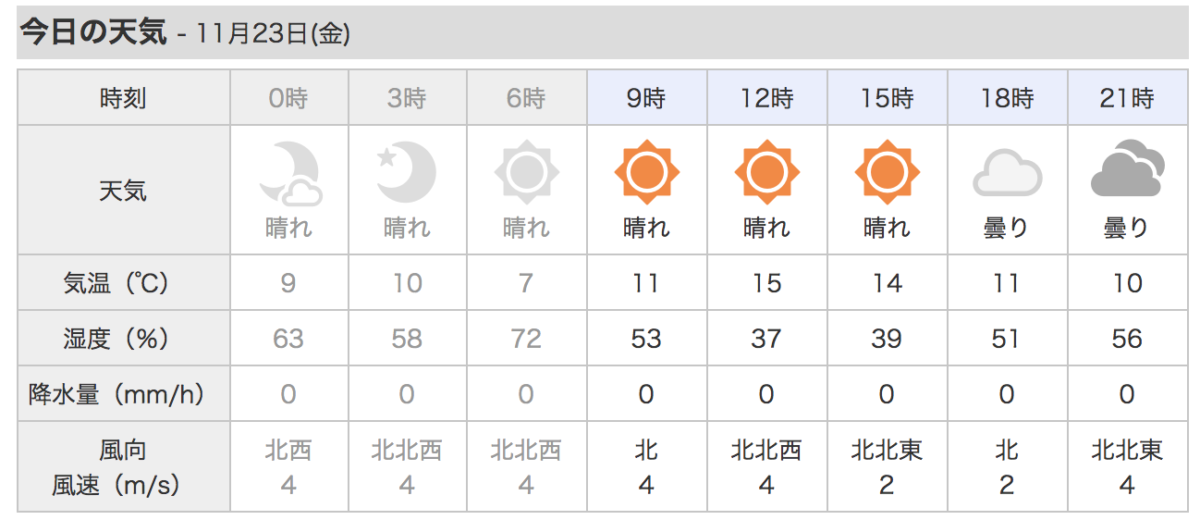The width and height of the screenshot is (1200, 520).
Task: Click the greyed-out sun icon at 6時
Action: 526,172
